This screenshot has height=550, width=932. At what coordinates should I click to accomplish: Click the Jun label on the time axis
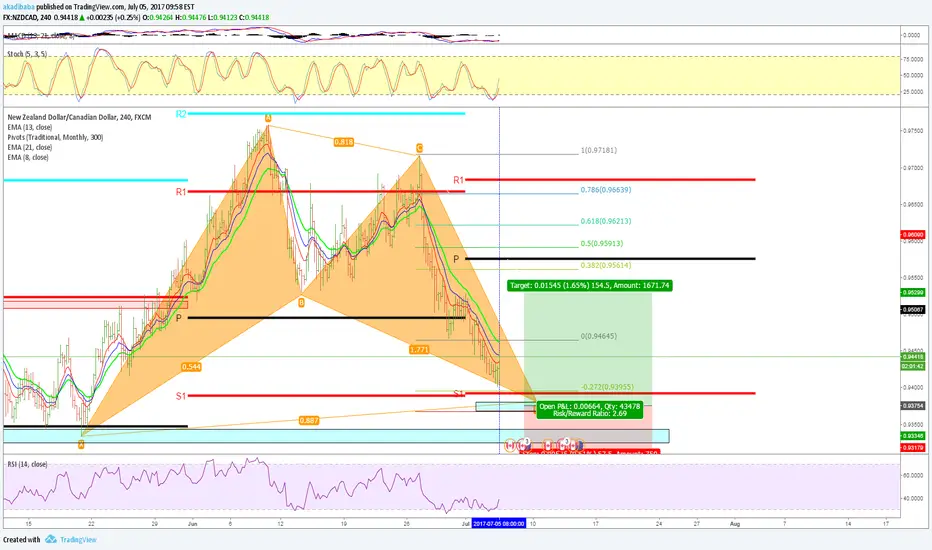pyautogui.click(x=192, y=524)
